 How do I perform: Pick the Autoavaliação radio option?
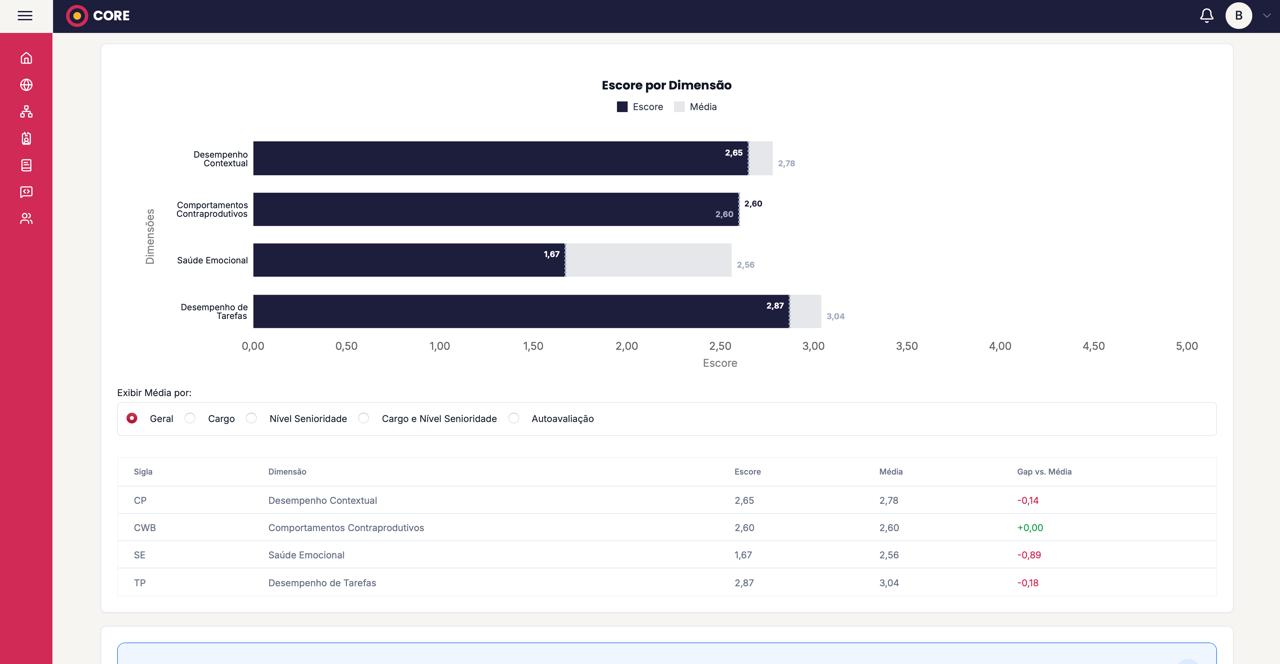click(514, 418)
